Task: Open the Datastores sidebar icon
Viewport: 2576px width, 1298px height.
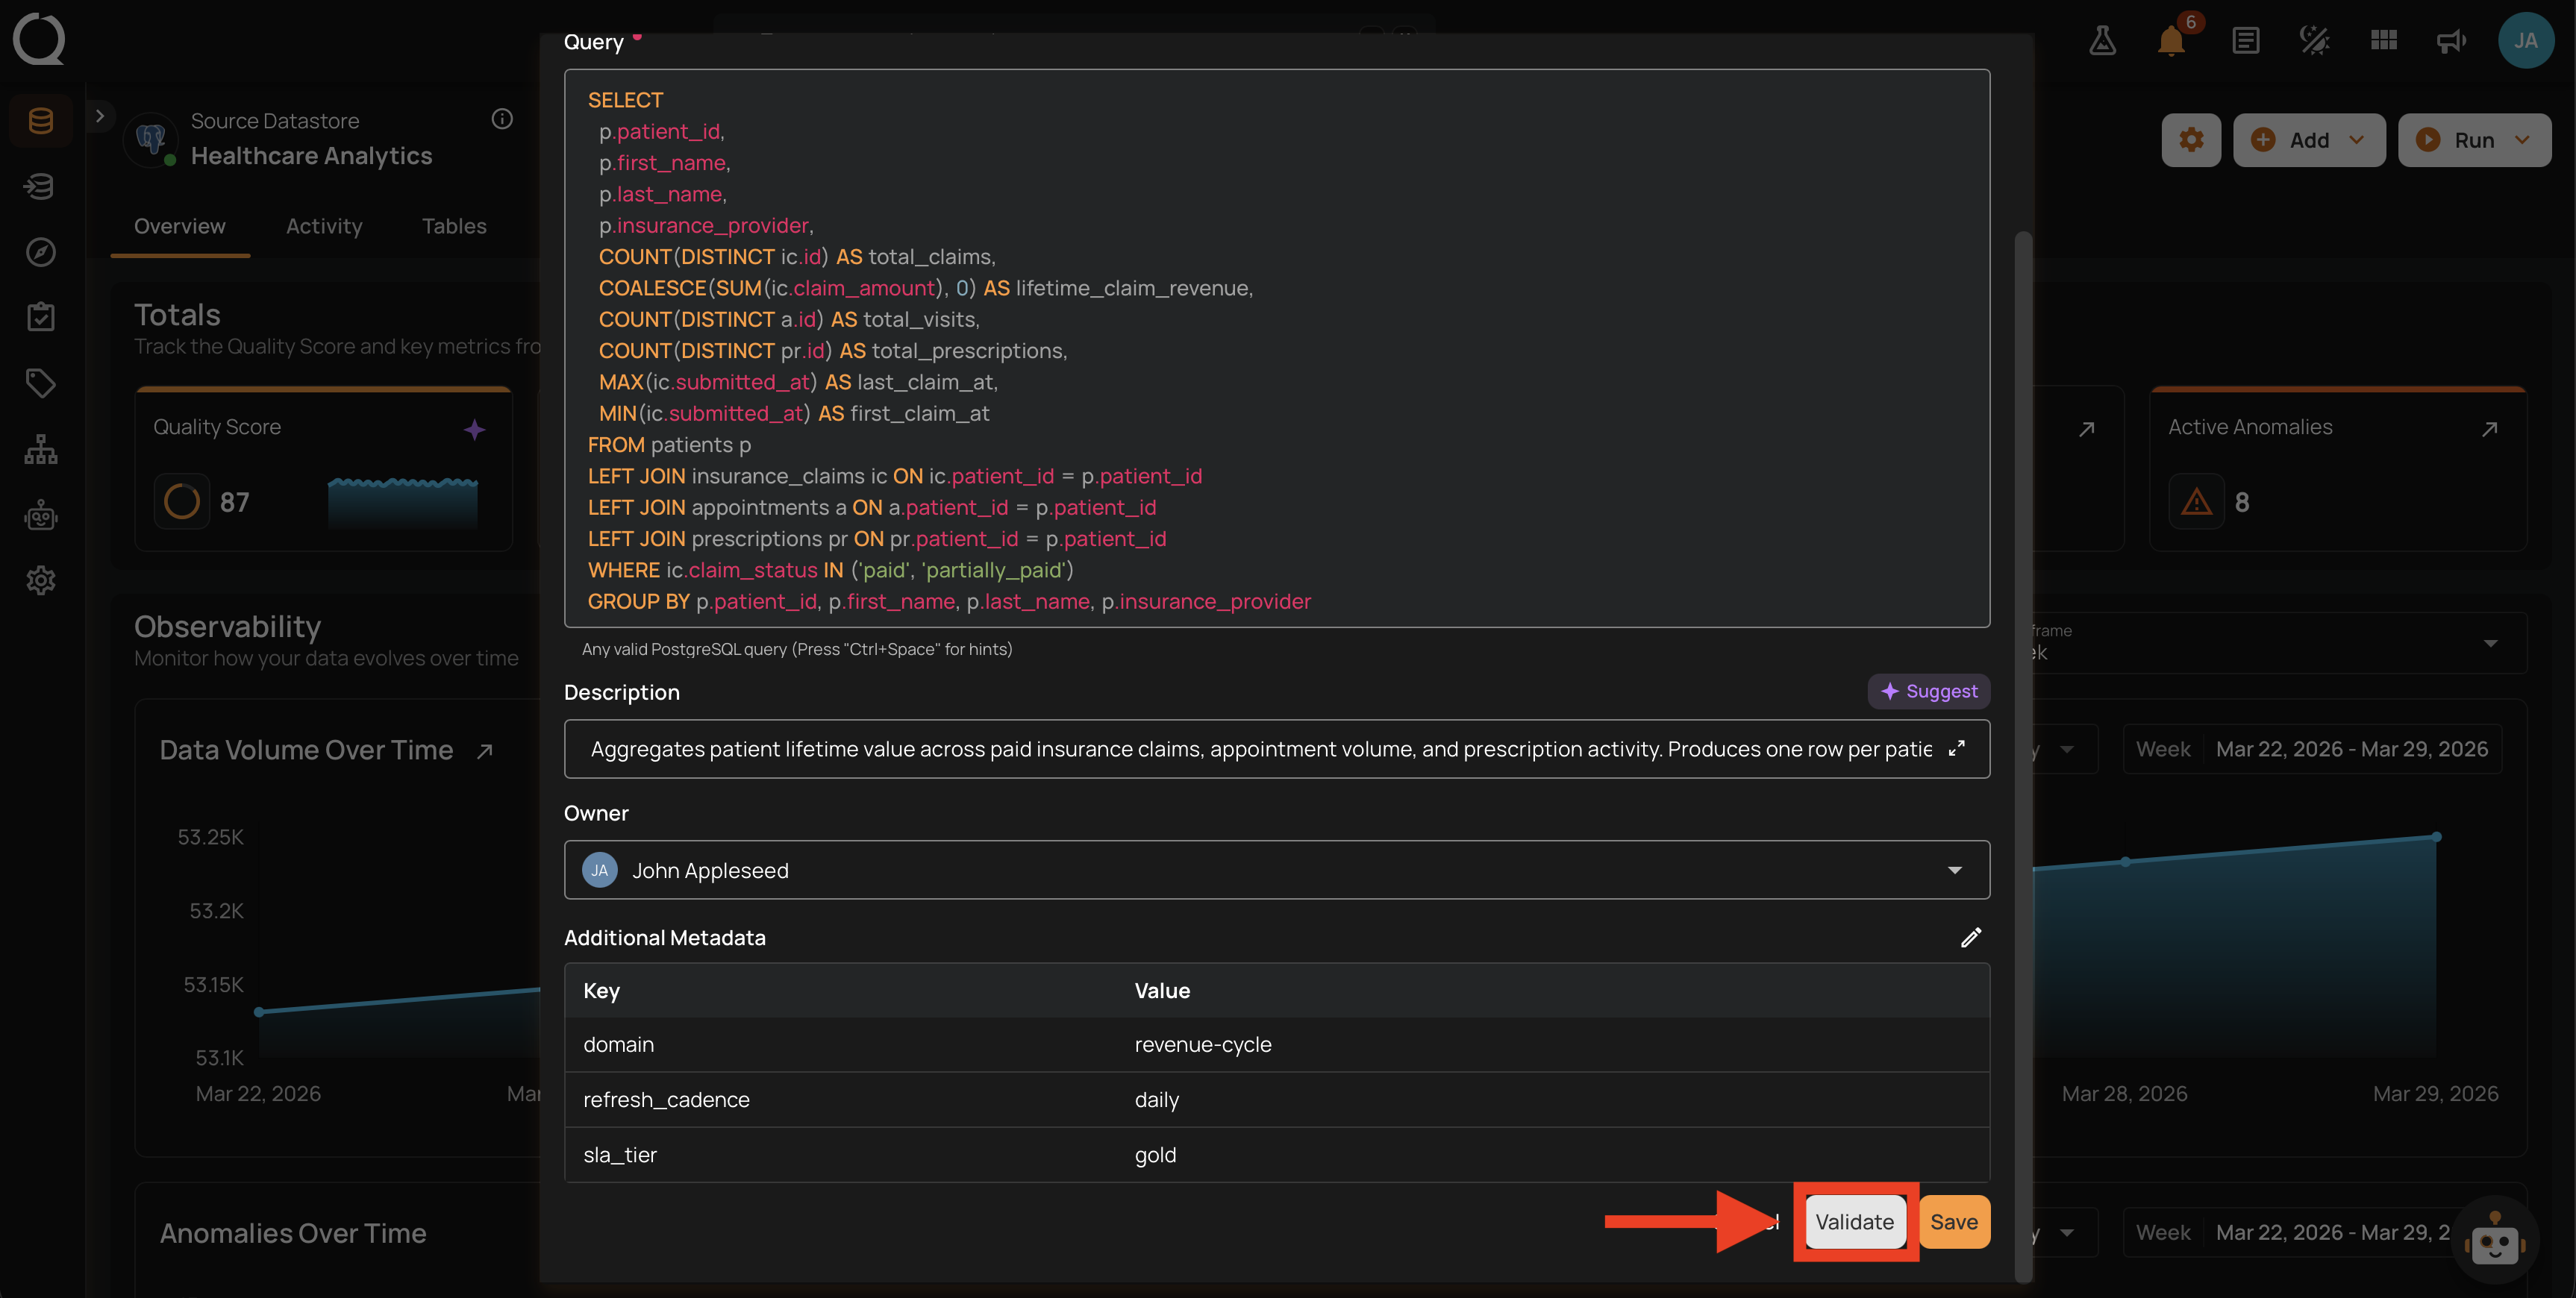Action: tap(41, 121)
